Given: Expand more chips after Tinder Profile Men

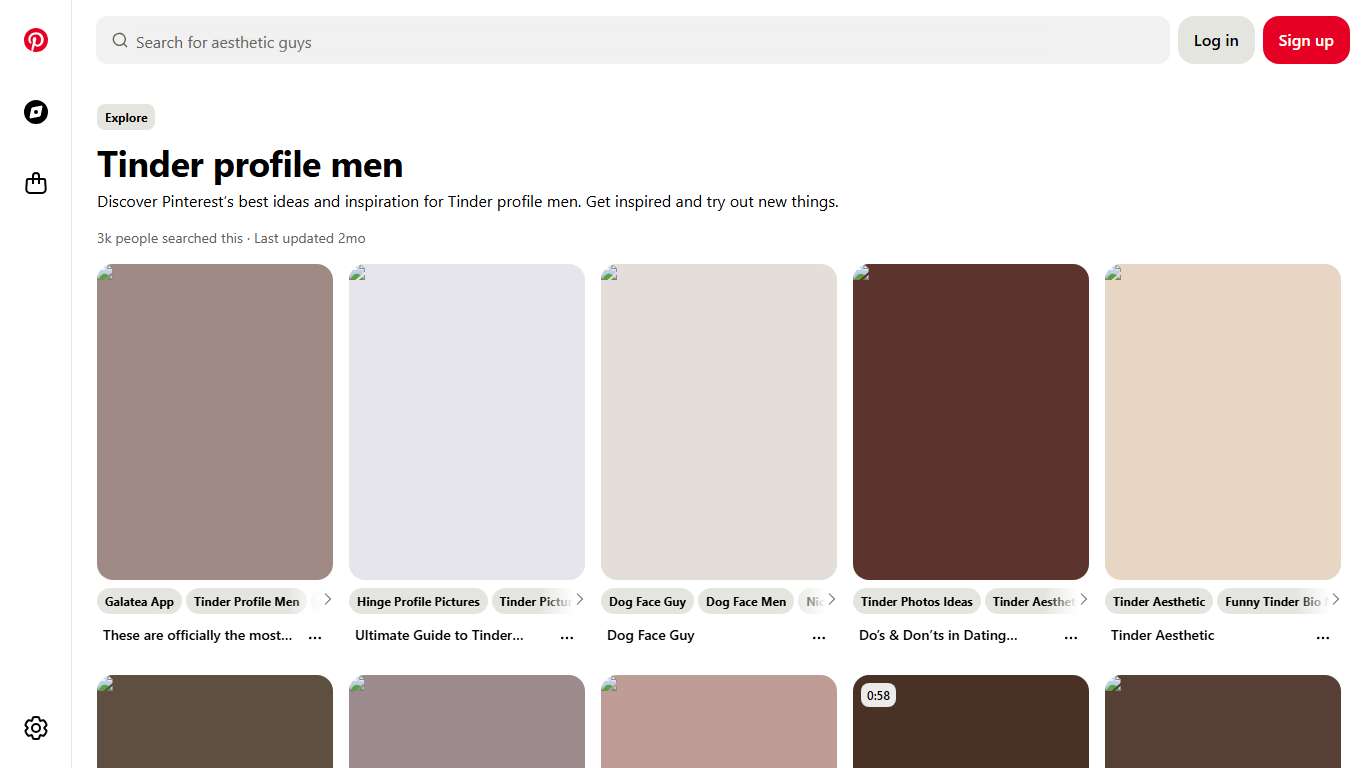Looking at the screenshot, I should coord(328,598).
